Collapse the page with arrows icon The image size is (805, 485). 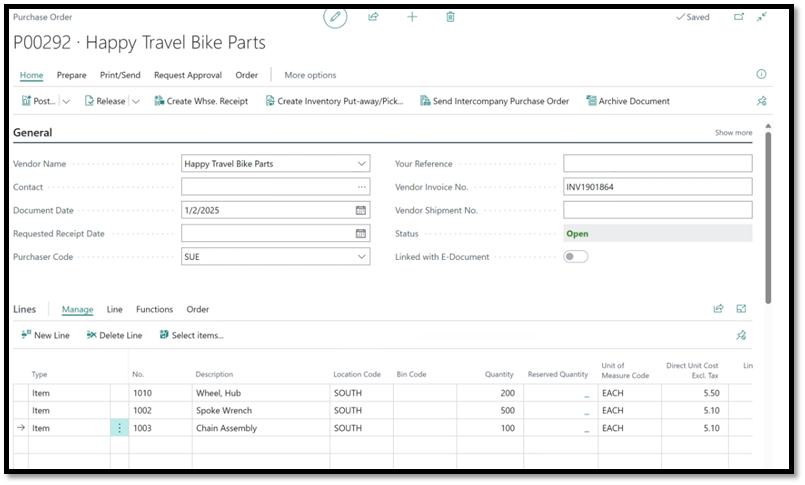(762, 17)
